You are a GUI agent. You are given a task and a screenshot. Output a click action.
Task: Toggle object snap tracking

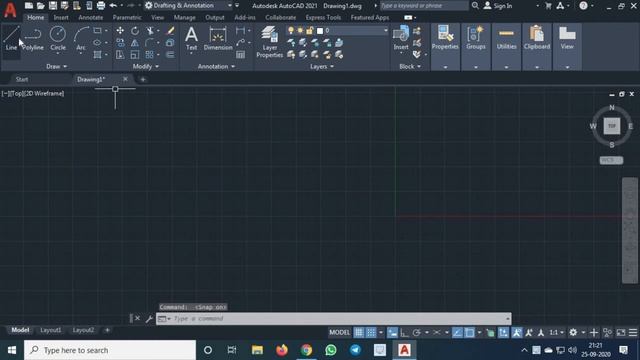coord(458,333)
